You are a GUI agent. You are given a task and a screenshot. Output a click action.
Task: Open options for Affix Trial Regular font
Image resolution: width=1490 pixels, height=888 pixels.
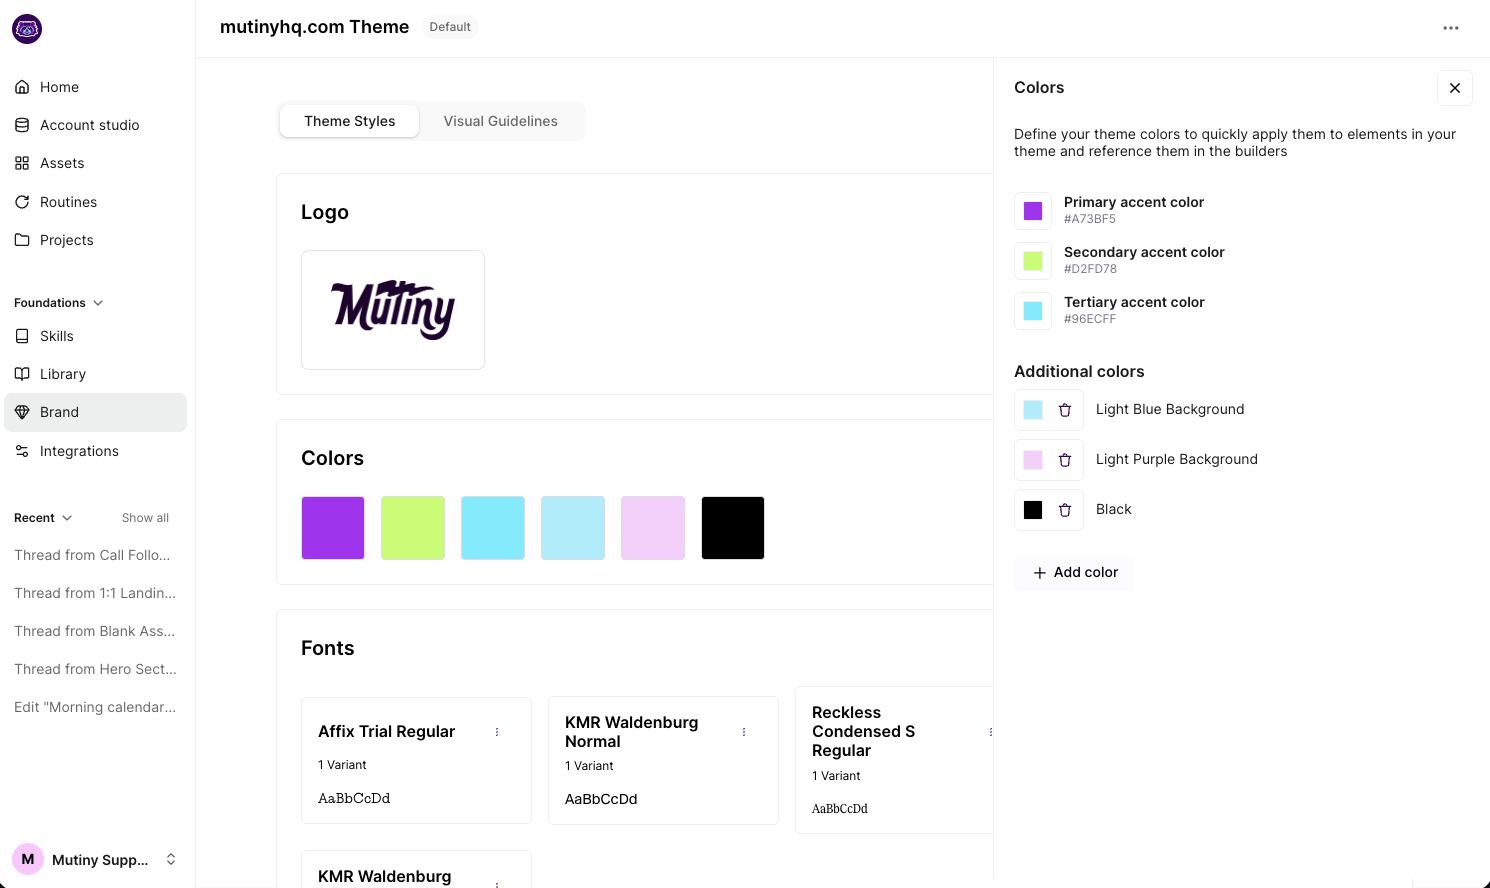pyautogui.click(x=497, y=732)
